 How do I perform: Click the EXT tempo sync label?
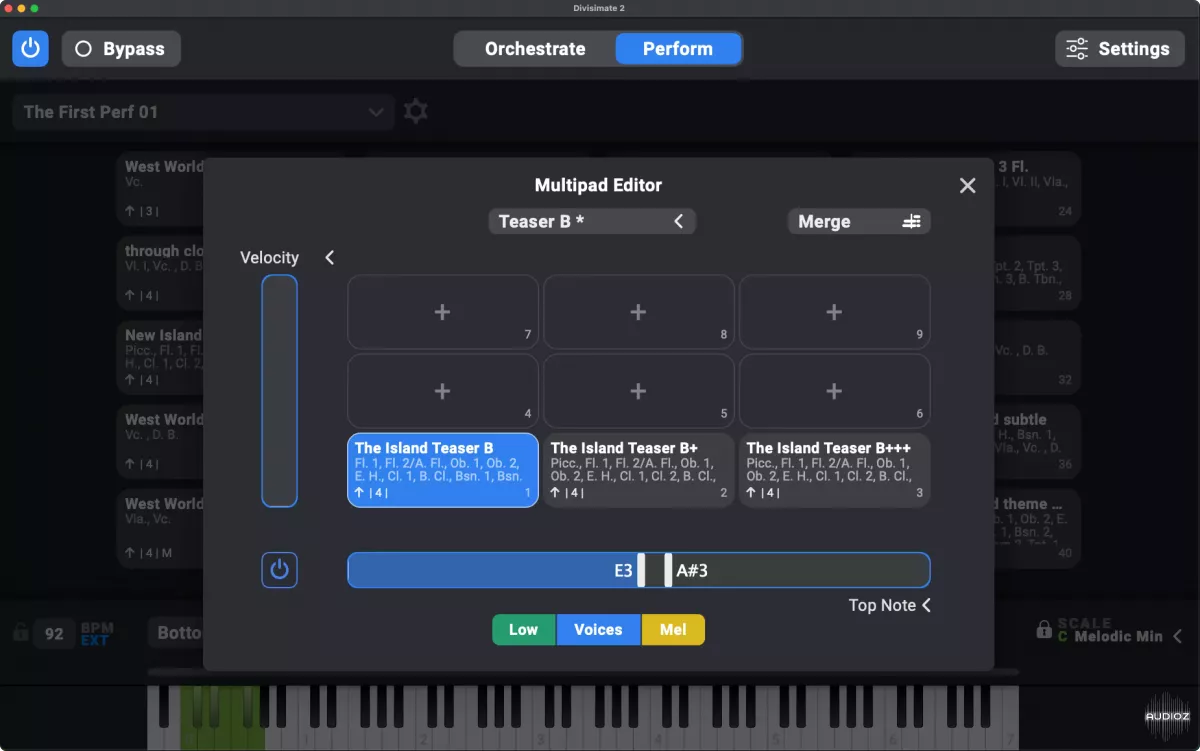pyautogui.click(x=95, y=641)
